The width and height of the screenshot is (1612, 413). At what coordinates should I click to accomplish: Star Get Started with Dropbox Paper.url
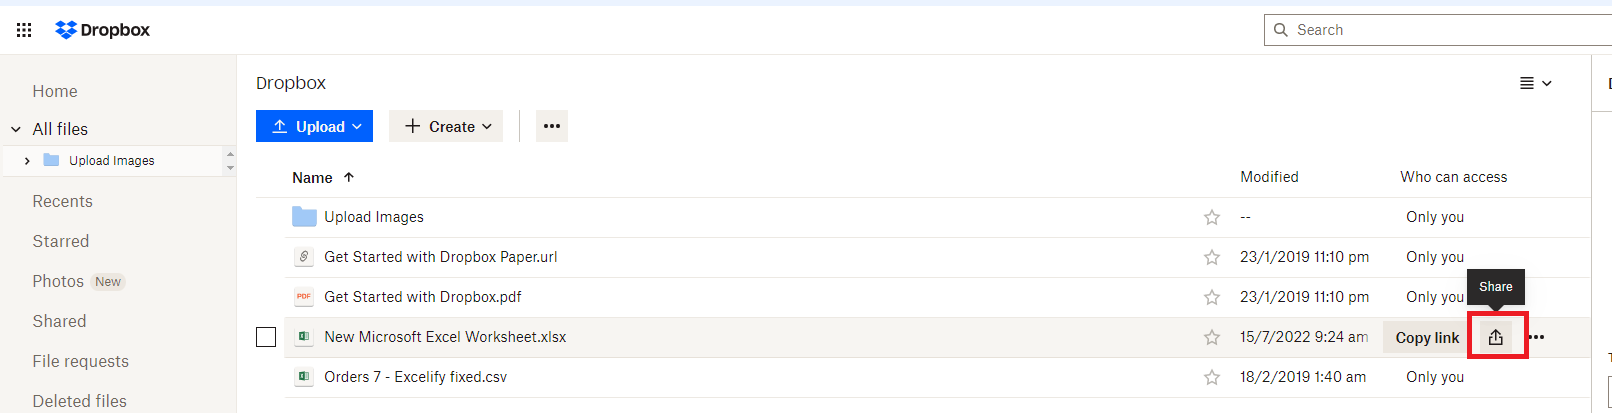[1212, 257]
